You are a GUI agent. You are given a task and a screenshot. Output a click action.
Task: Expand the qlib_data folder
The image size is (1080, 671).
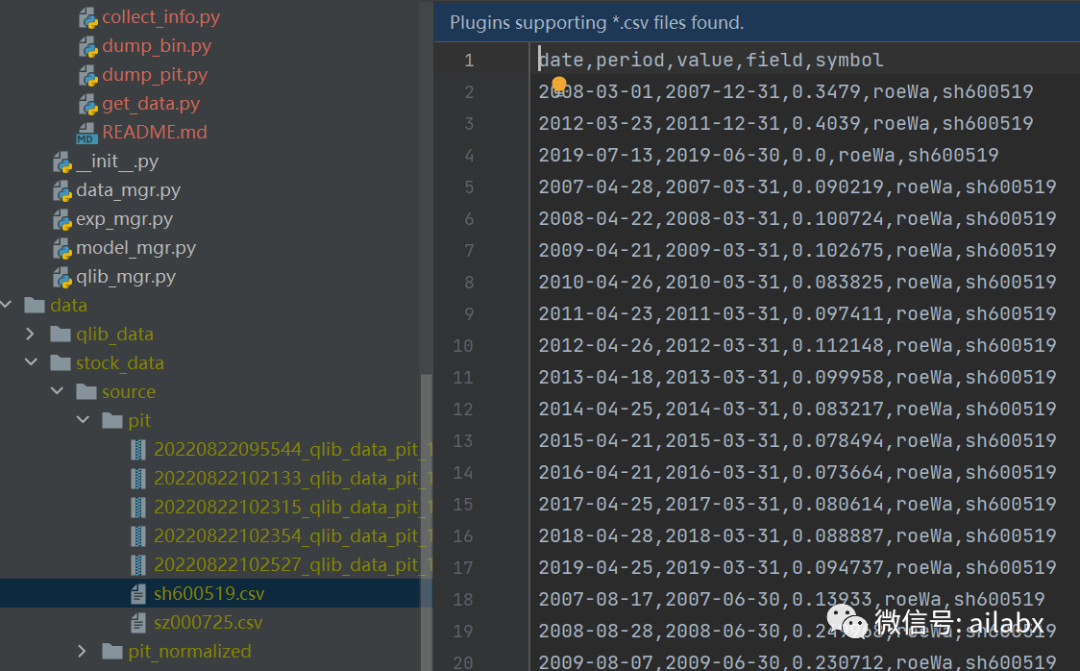click(30, 334)
